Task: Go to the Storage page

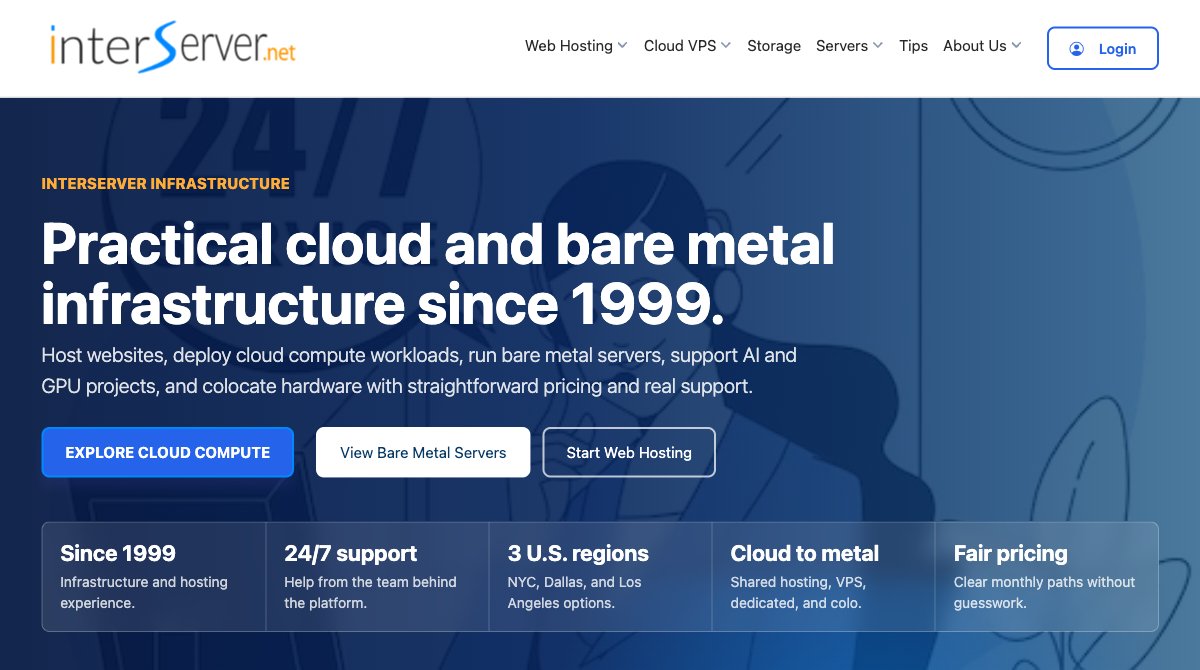Action: 774,46
